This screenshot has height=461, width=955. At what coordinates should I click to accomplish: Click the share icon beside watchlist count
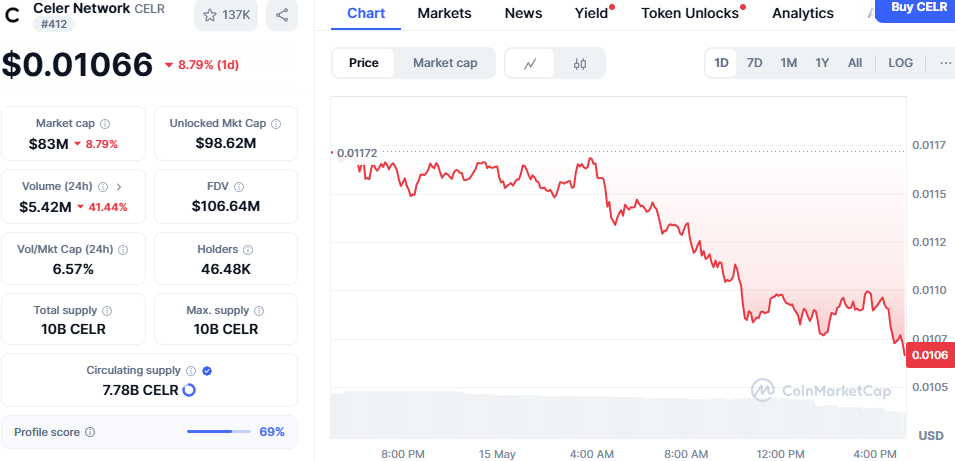[282, 15]
